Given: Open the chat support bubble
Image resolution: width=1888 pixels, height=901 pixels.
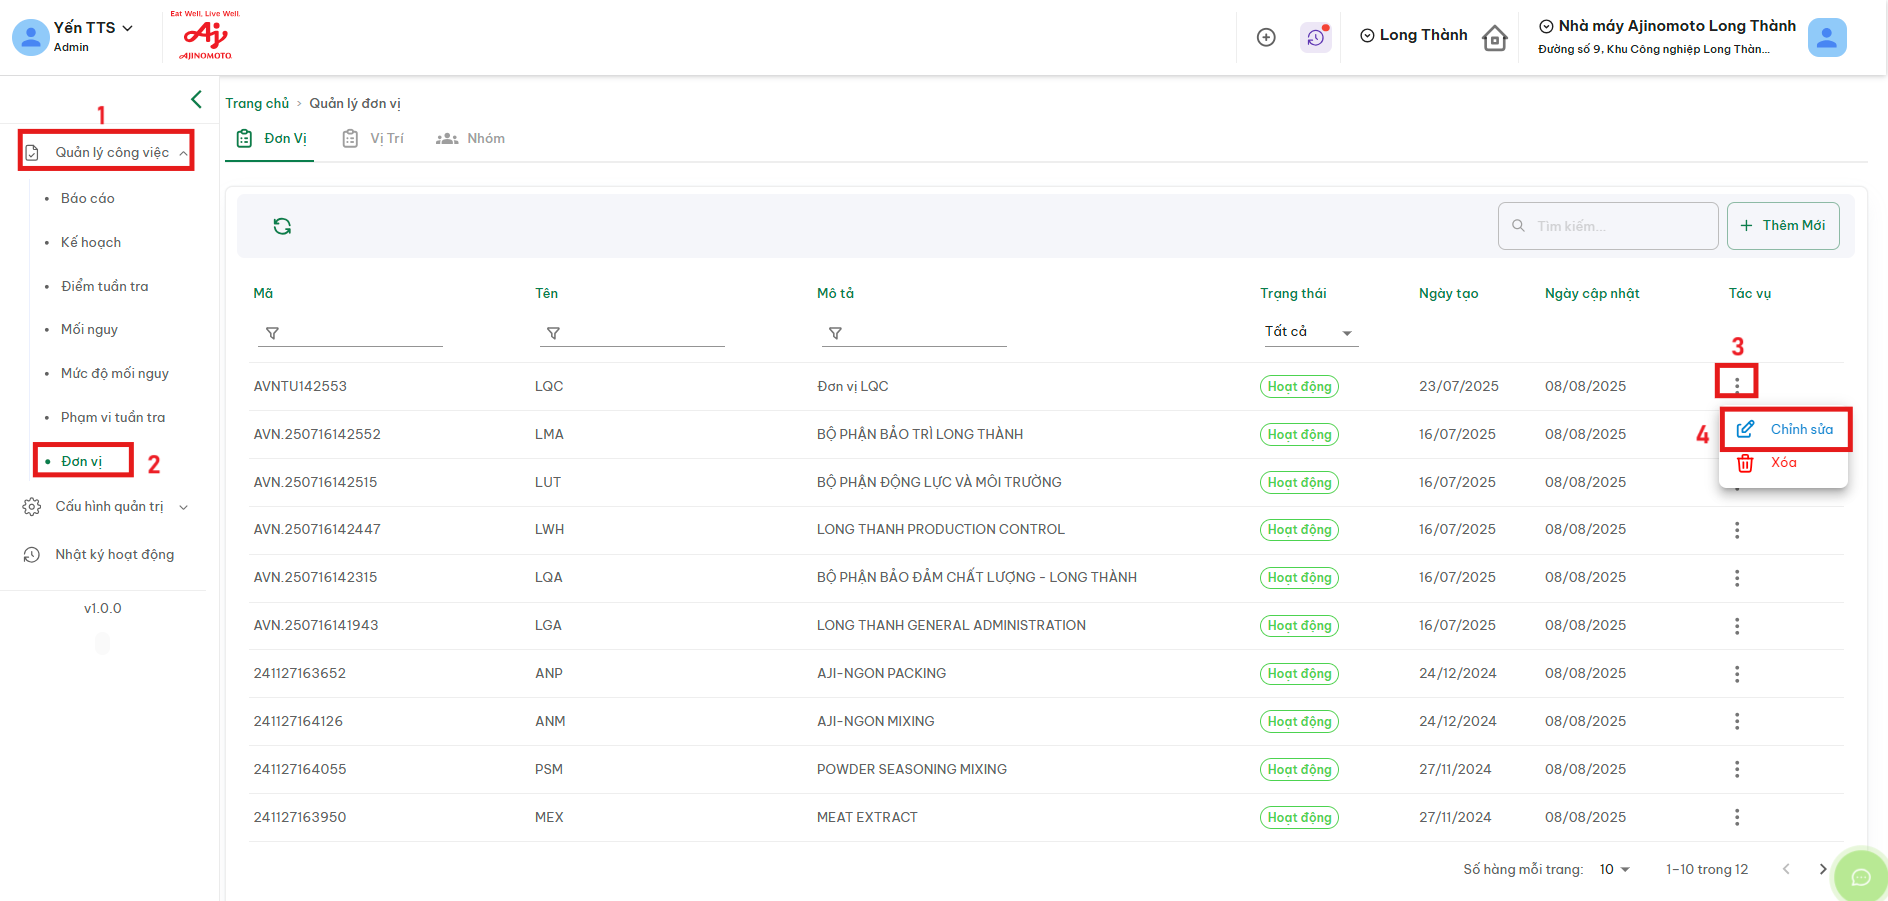Looking at the screenshot, I should click(1860, 876).
